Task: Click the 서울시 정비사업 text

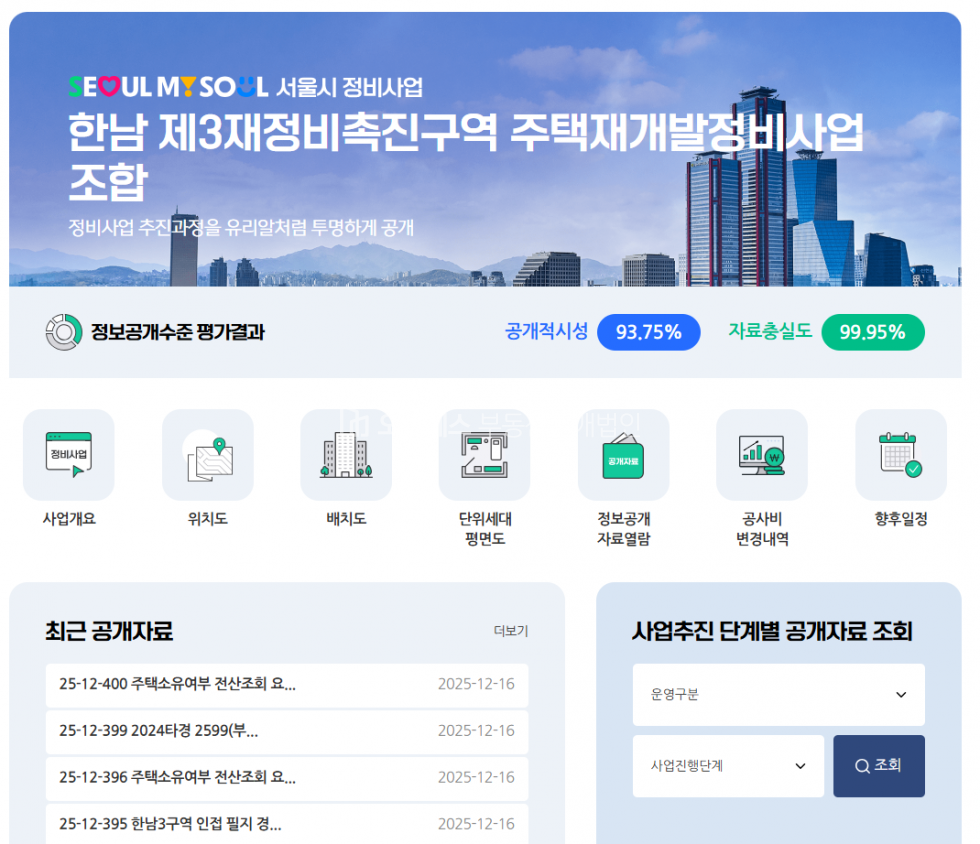Action: pyautogui.click(x=349, y=88)
